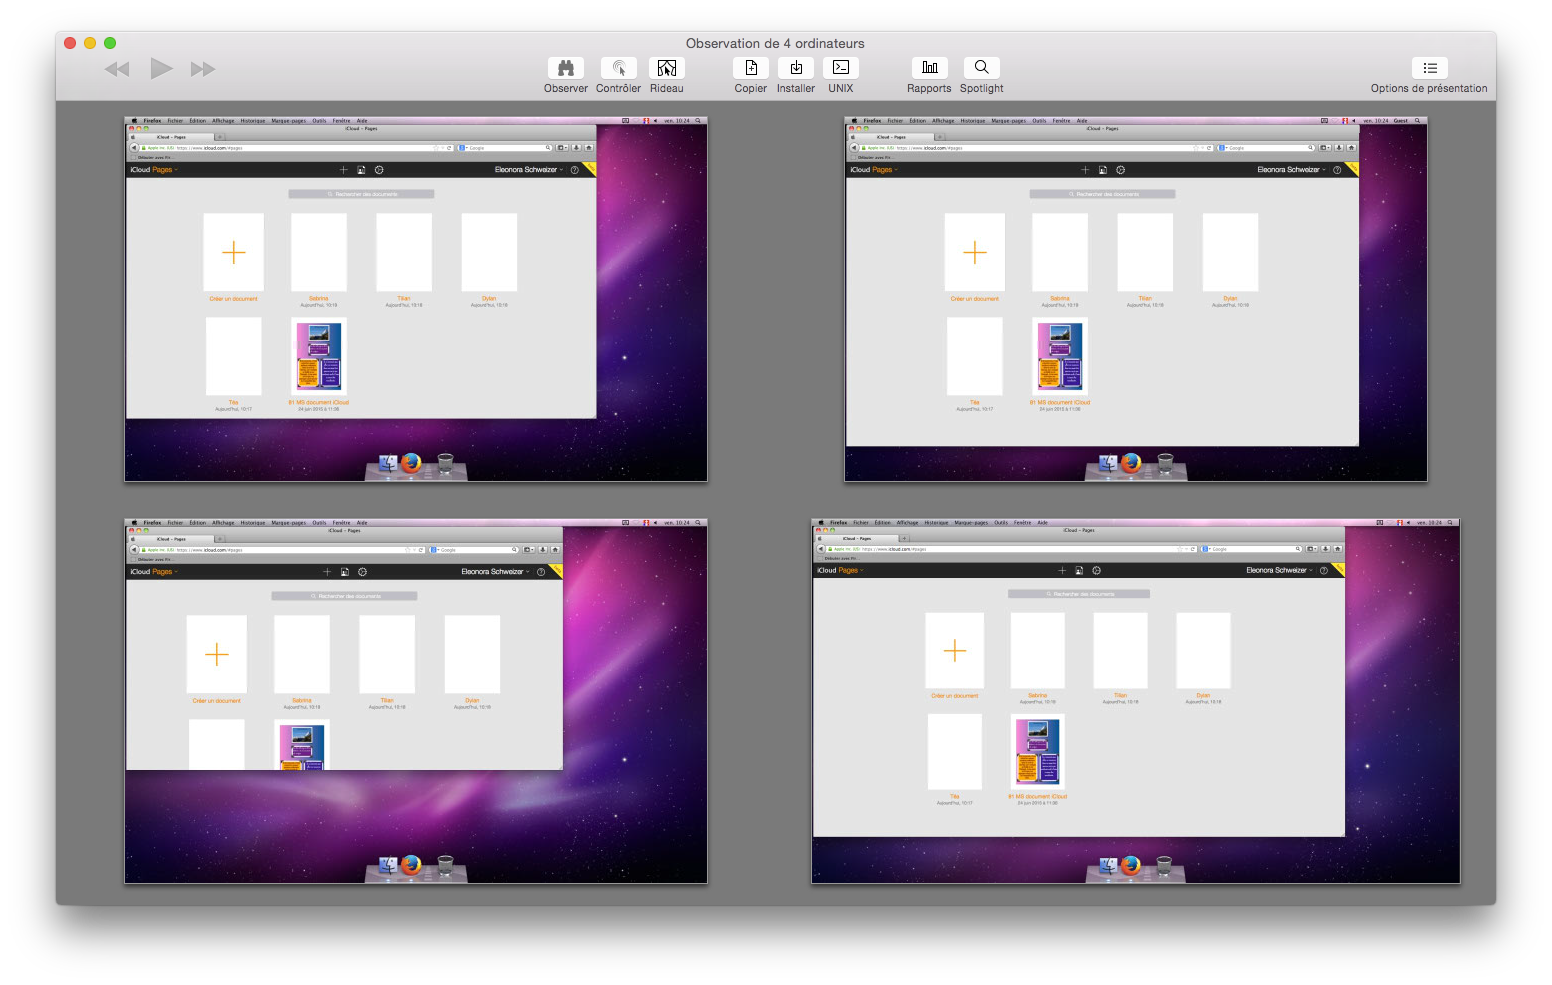
Task: Click the Observer binoculars icon
Action: pyautogui.click(x=565, y=68)
